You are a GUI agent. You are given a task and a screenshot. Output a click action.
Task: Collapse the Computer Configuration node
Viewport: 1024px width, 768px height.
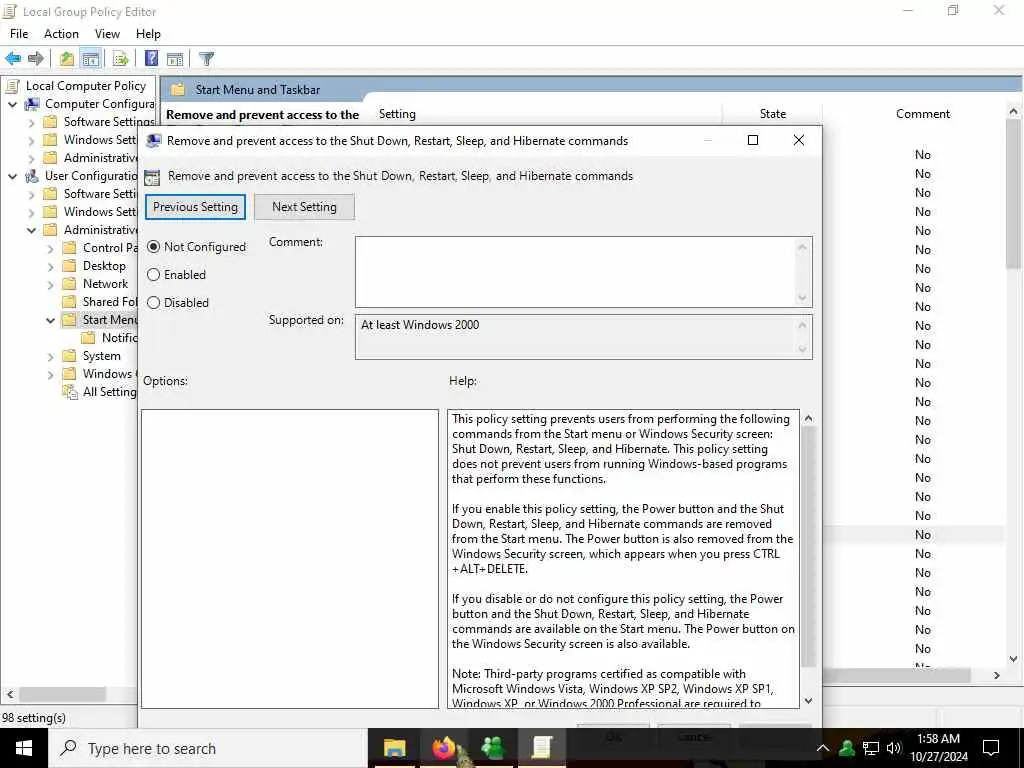point(12,104)
